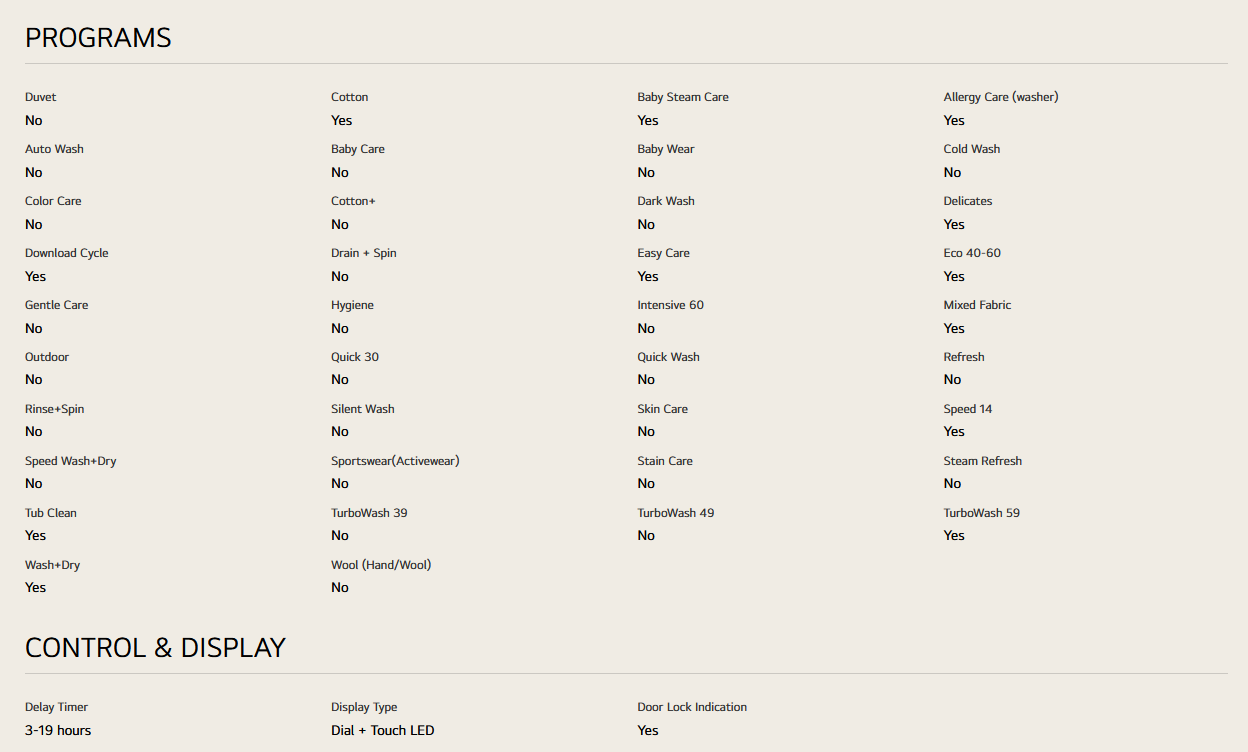
Task: Select the Yes value under Tub Clean
Action: tap(36, 536)
